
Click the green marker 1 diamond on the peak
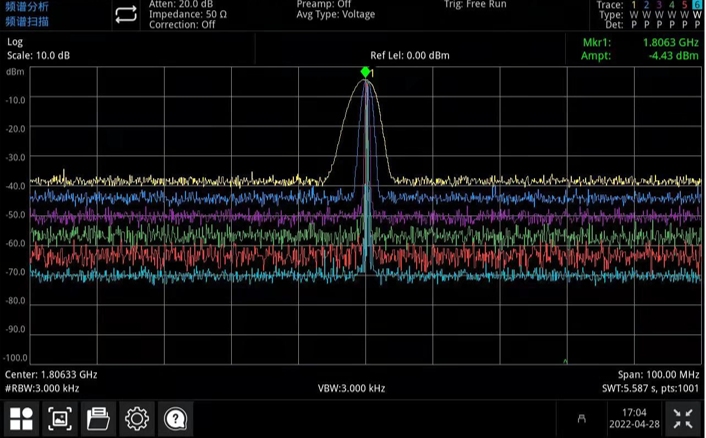[366, 71]
